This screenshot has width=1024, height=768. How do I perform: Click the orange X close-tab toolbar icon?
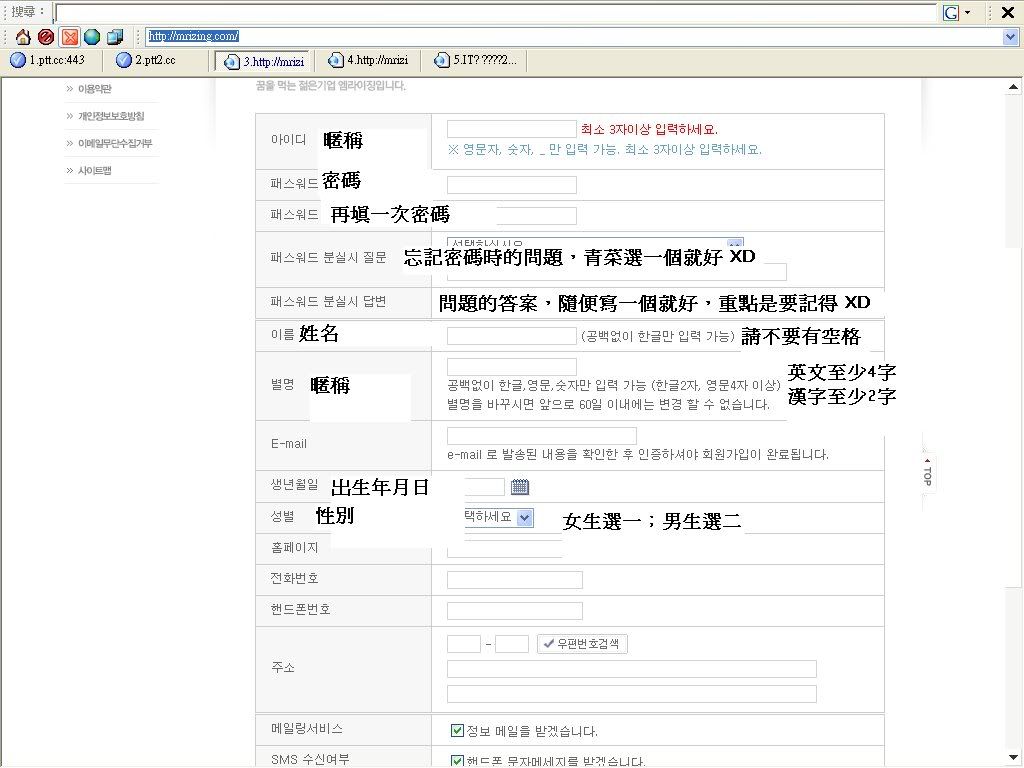69,37
